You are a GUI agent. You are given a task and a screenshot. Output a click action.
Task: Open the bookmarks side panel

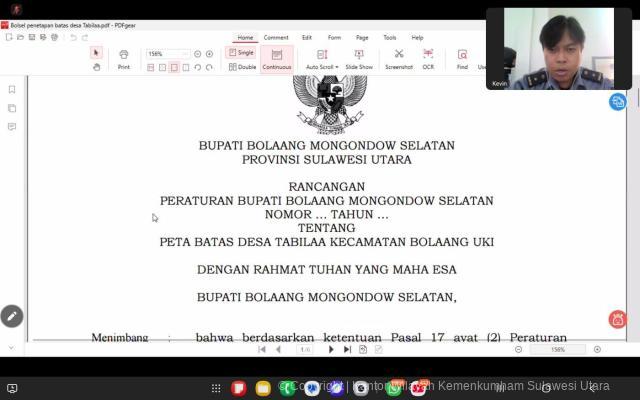coord(12,89)
